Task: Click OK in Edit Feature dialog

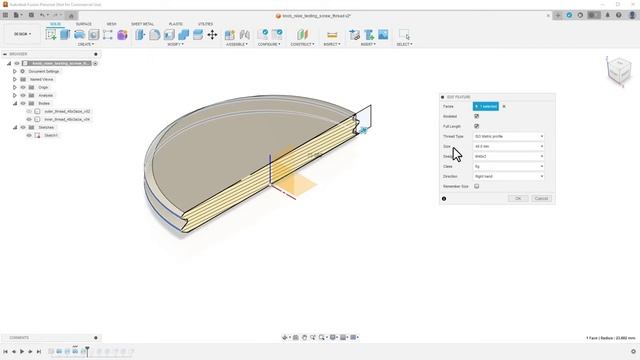Action: (518, 198)
